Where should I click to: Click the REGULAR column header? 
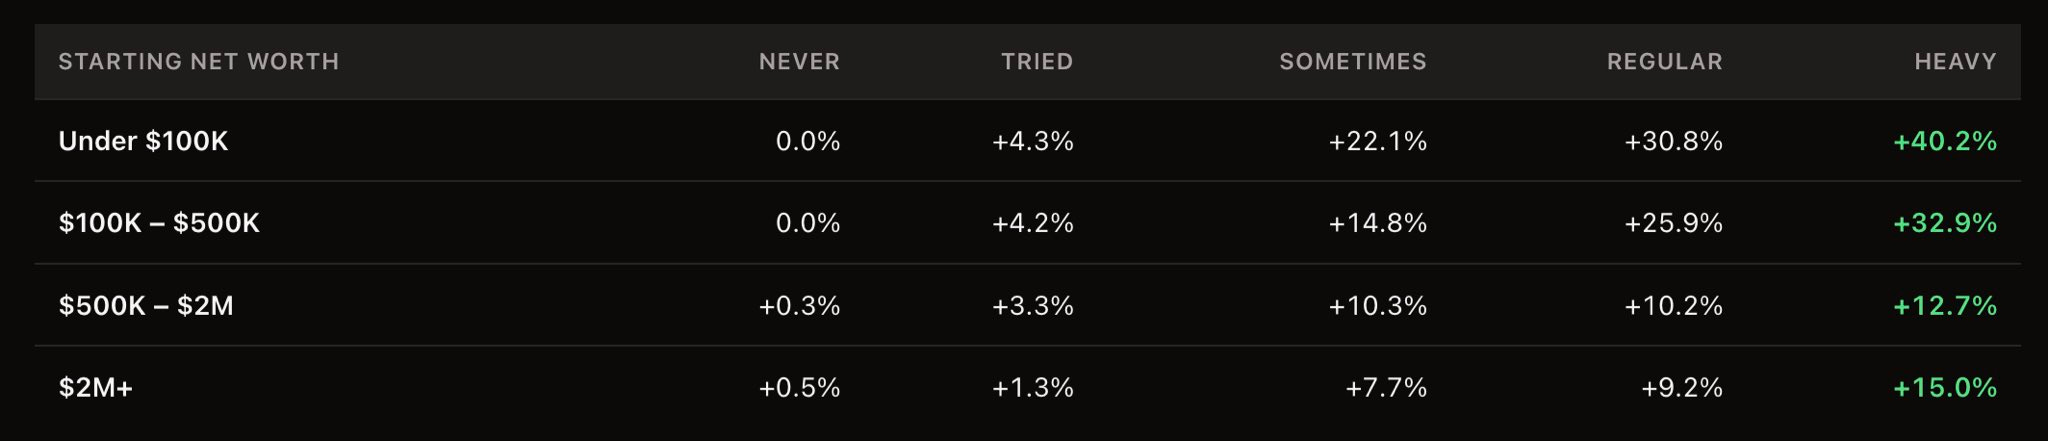click(1665, 62)
